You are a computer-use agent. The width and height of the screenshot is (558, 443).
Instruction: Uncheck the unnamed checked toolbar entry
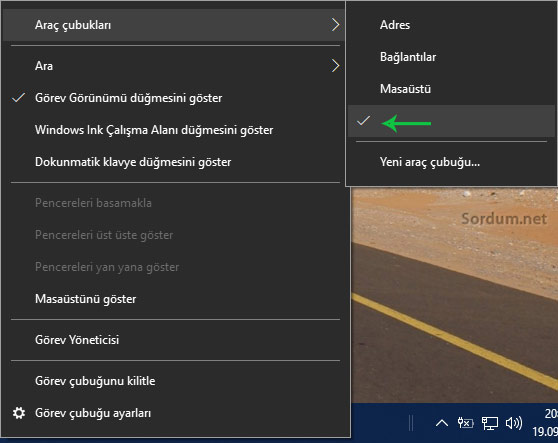pos(451,121)
